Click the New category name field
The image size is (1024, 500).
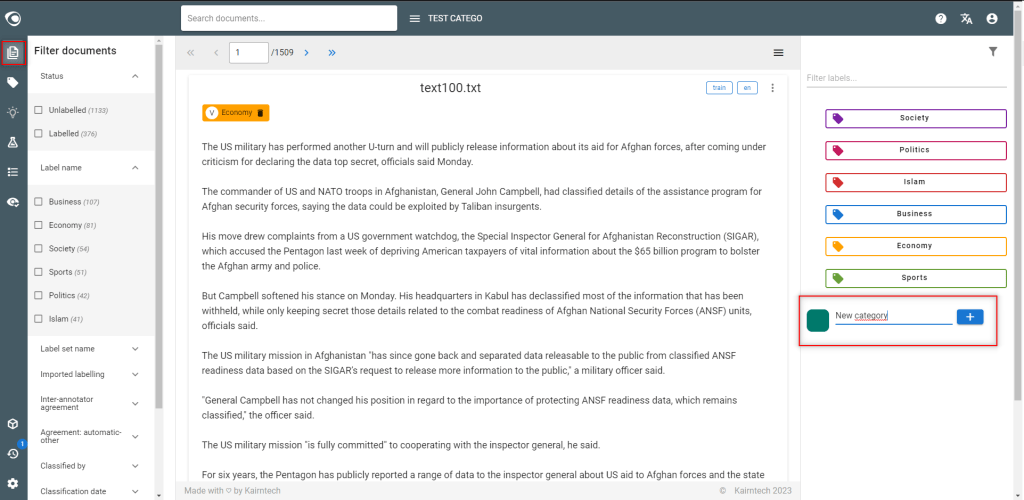click(x=894, y=316)
